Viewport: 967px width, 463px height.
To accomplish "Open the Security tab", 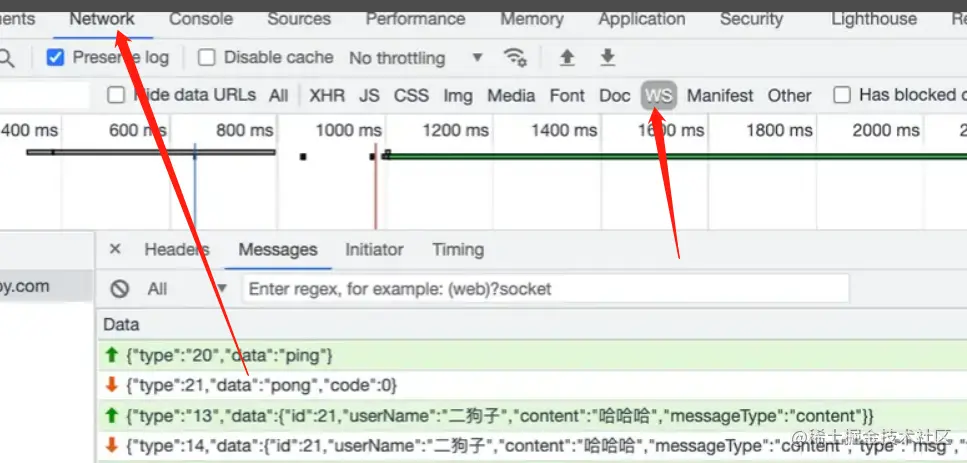I will (x=751, y=19).
